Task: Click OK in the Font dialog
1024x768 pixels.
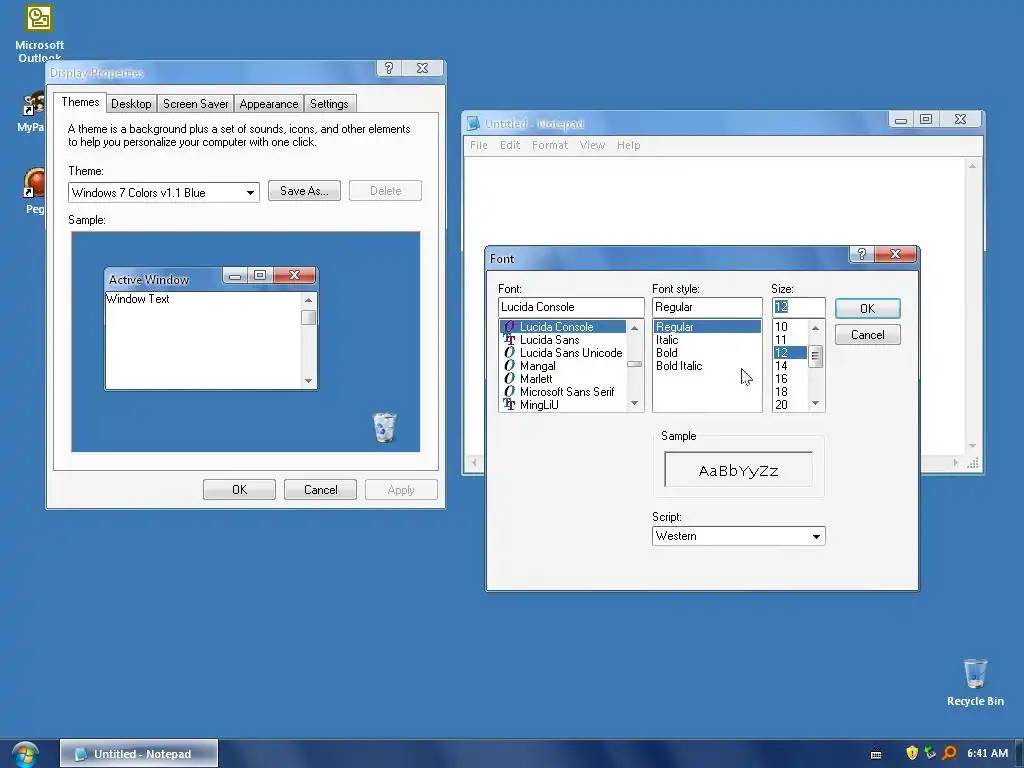Action: [867, 308]
